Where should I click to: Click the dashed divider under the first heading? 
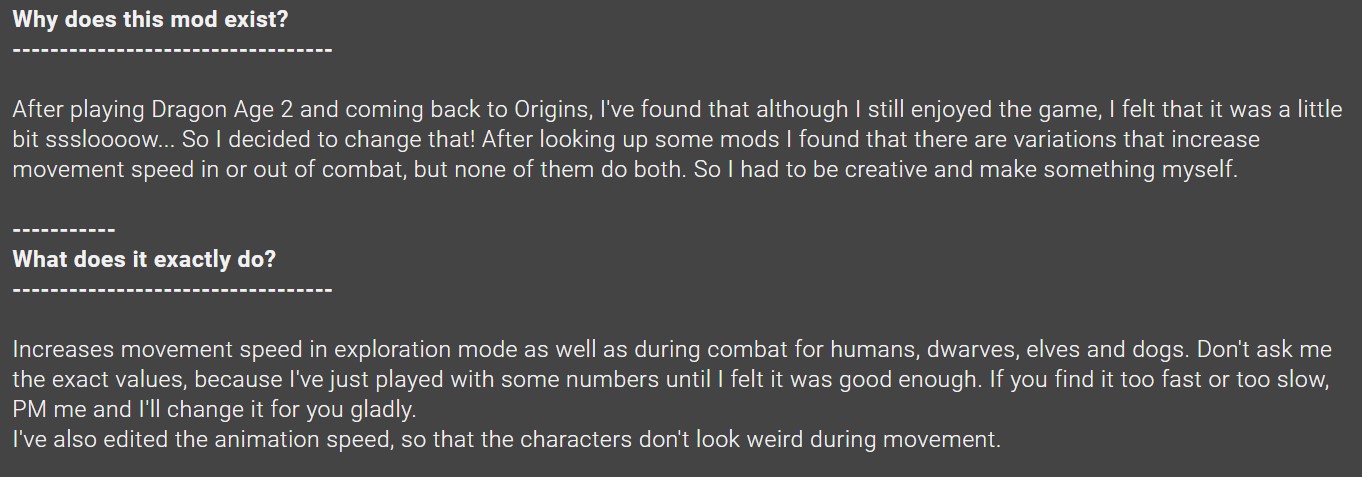point(172,49)
